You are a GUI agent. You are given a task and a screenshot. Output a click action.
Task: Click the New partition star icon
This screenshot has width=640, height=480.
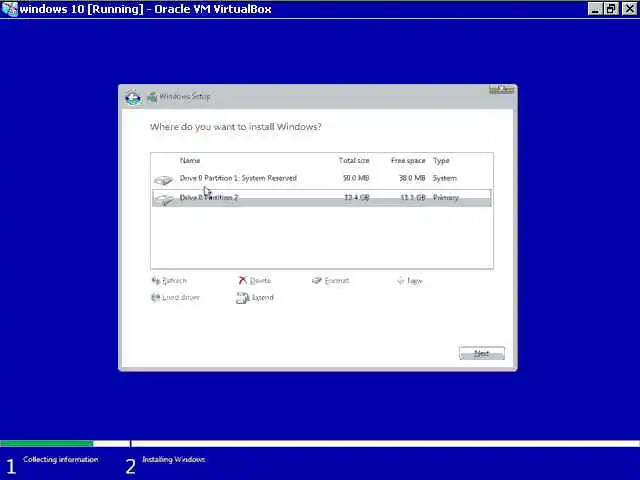point(400,281)
